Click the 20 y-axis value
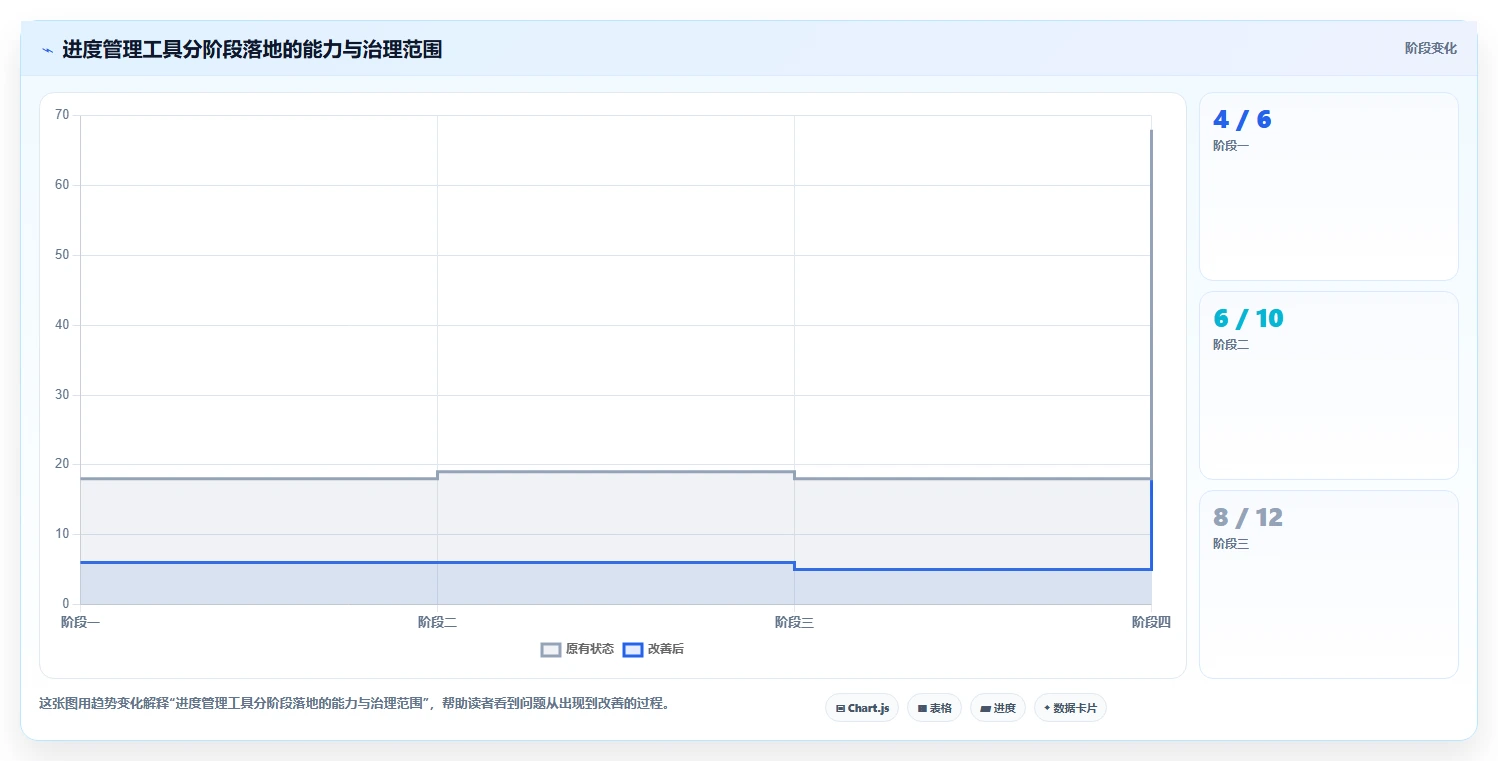This screenshot has width=1498, height=761. 62,464
